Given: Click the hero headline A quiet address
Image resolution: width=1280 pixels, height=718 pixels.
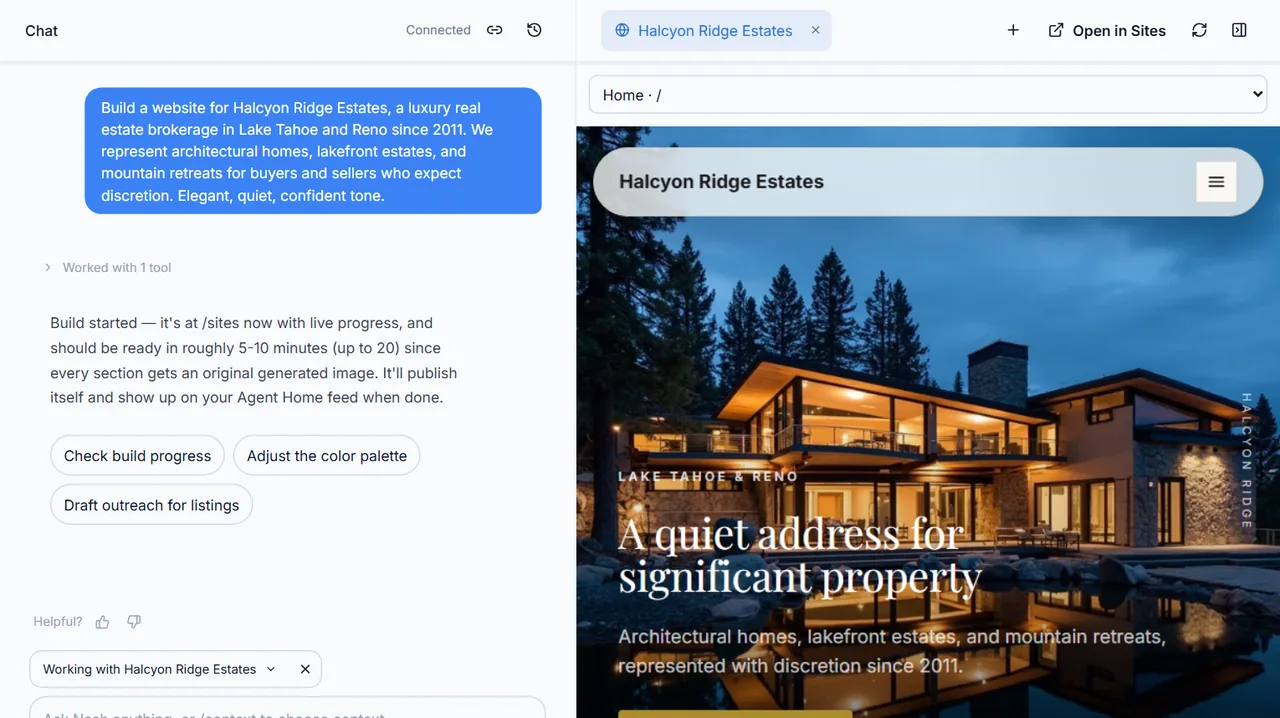Looking at the screenshot, I should point(800,555).
